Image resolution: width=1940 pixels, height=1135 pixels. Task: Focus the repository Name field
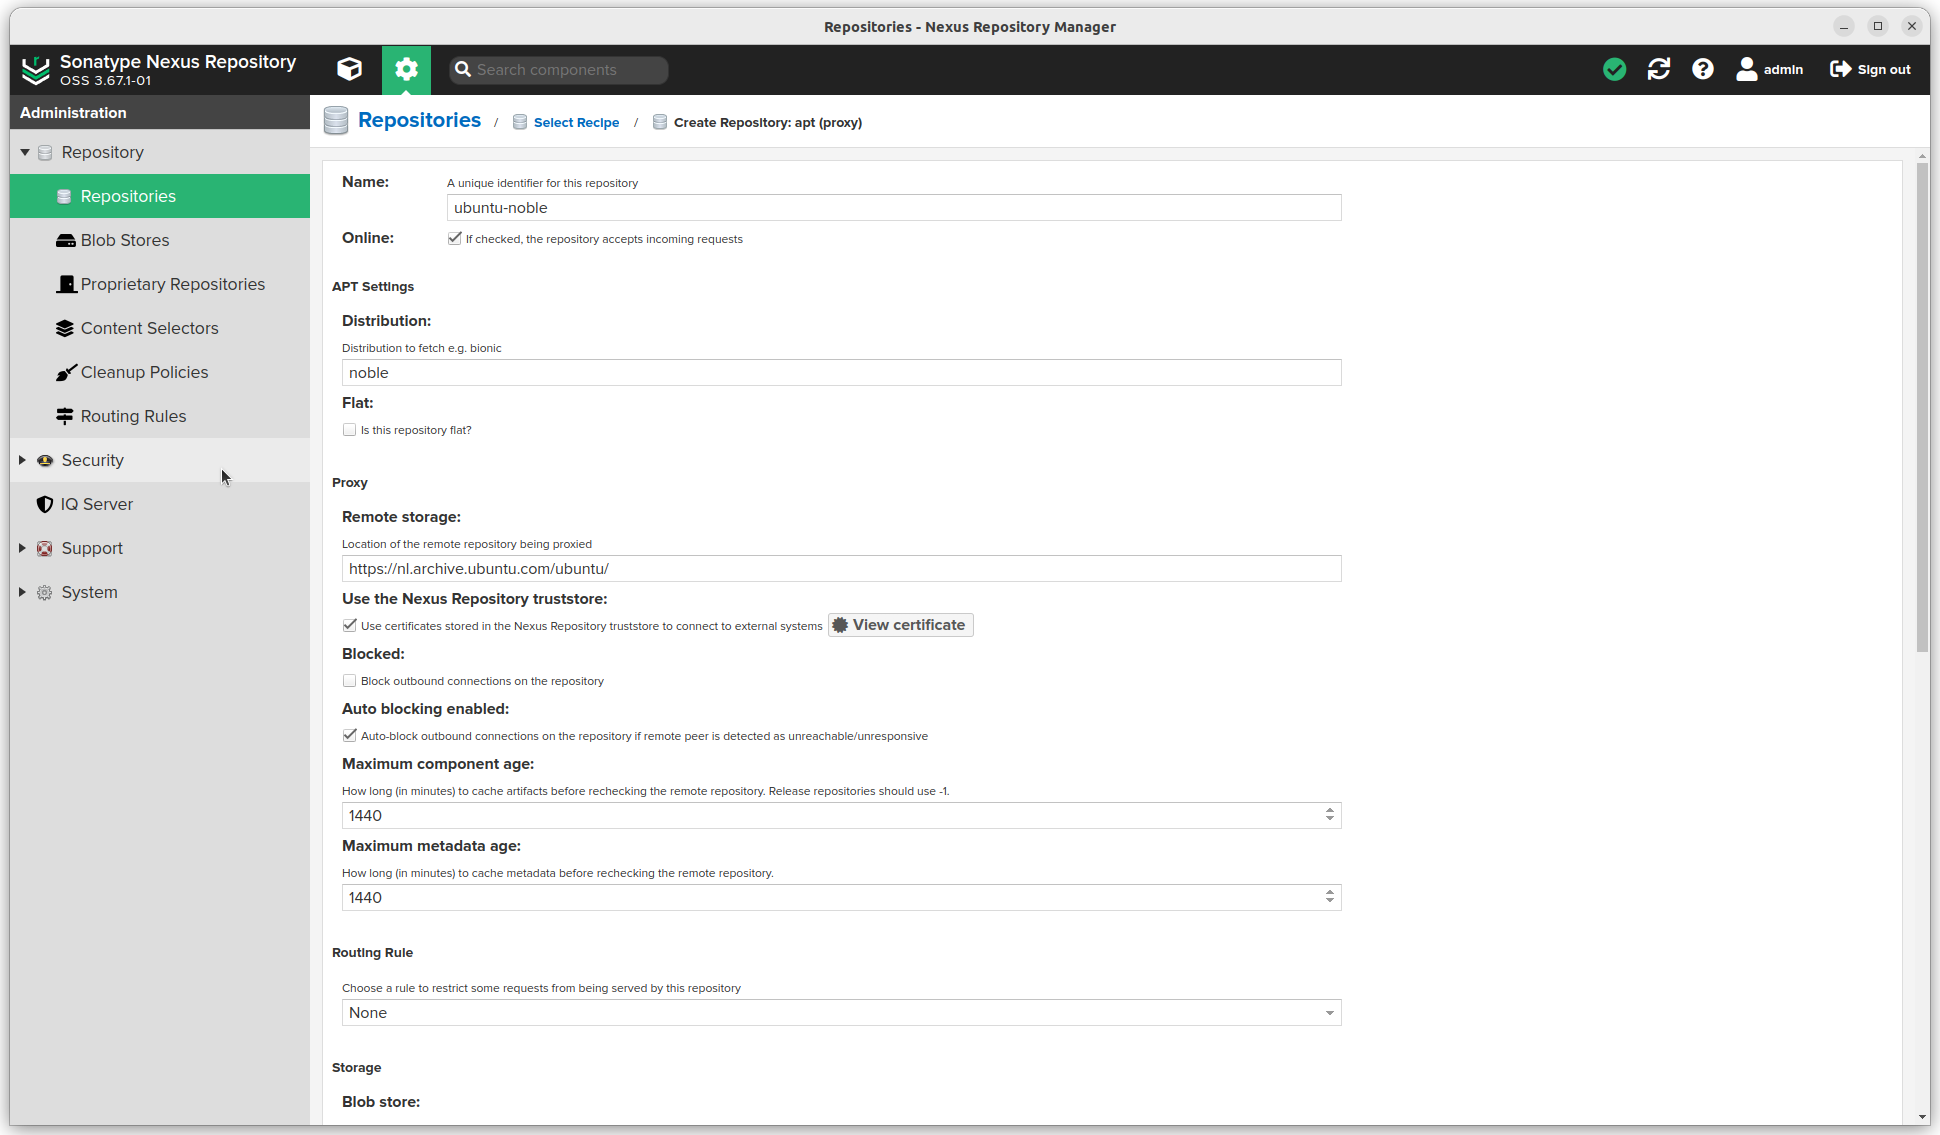click(x=894, y=208)
